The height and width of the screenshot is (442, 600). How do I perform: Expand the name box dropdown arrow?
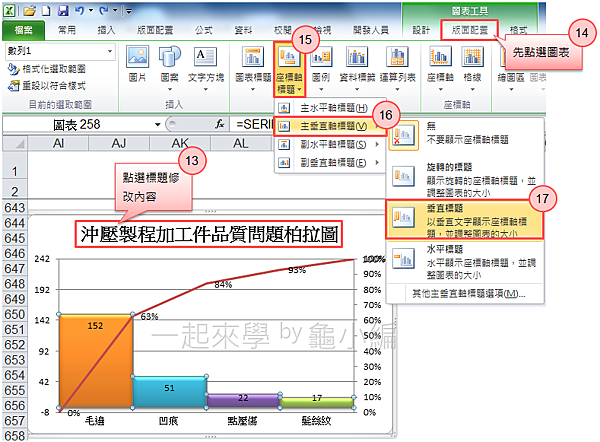157,125
